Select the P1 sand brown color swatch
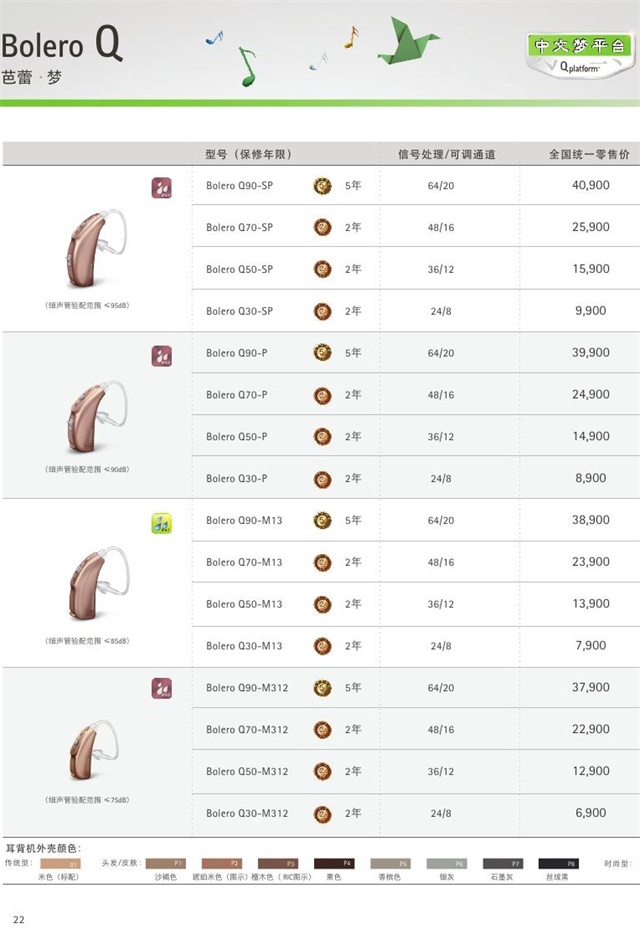This screenshot has width=640, height=939. 165,862
